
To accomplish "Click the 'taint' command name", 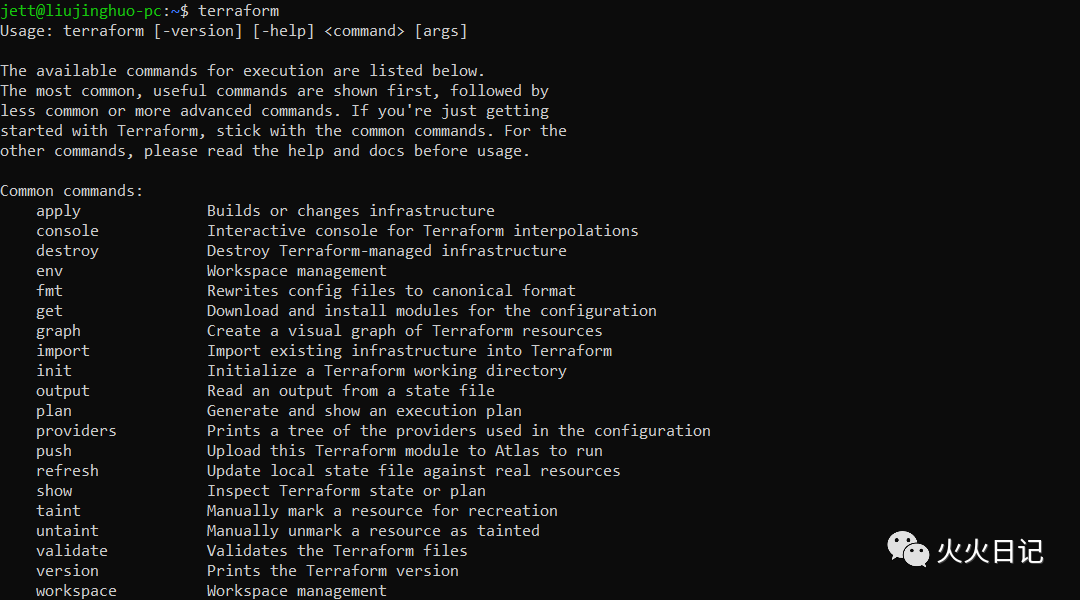I will pyautogui.click(x=58, y=511).
